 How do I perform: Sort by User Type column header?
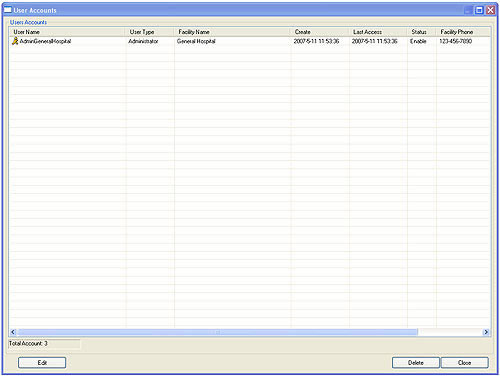(x=150, y=32)
